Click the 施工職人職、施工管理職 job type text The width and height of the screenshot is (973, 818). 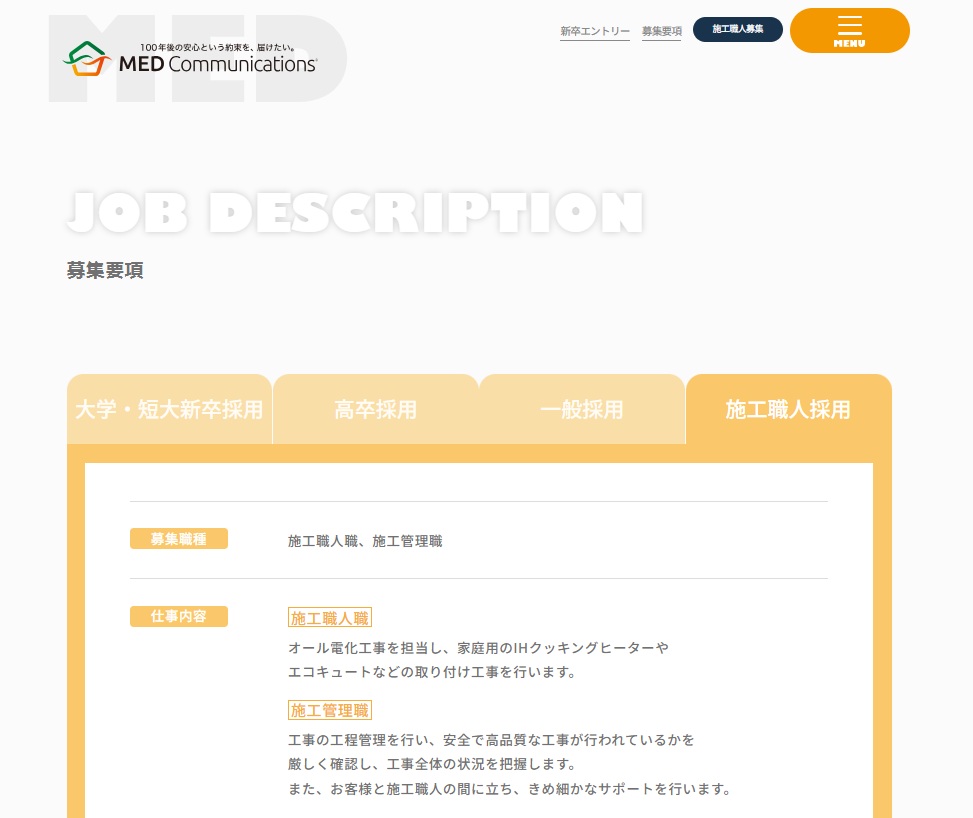click(365, 541)
